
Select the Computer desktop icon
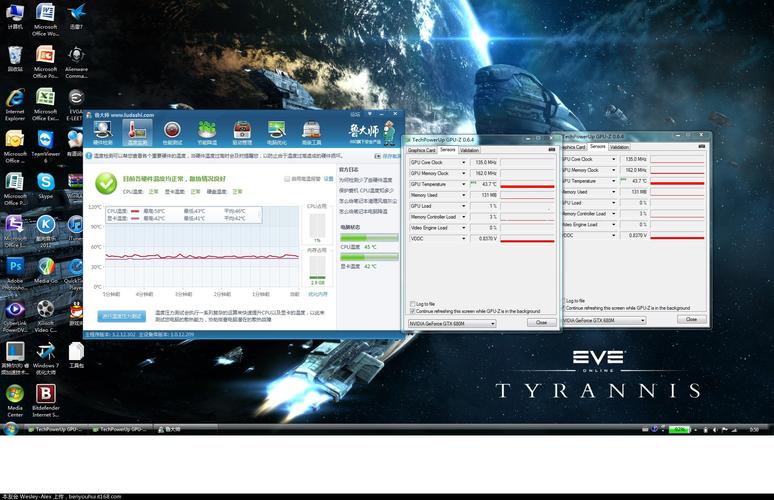click(15, 16)
